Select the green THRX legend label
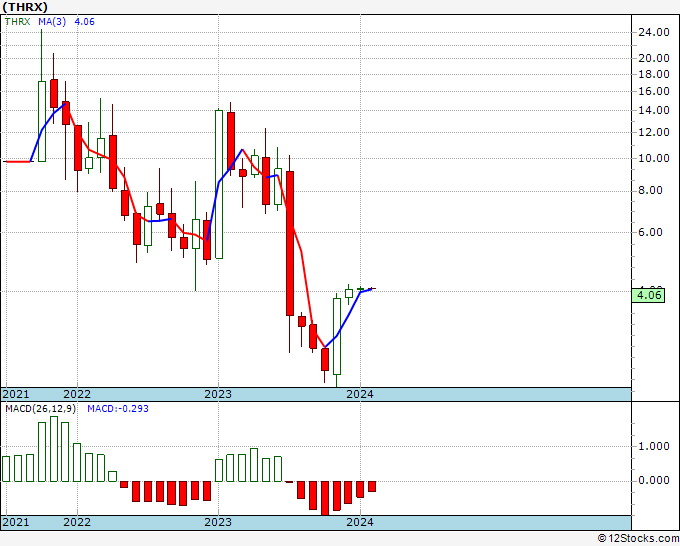The height and width of the screenshot is (546, 680). tap(18, 22)
